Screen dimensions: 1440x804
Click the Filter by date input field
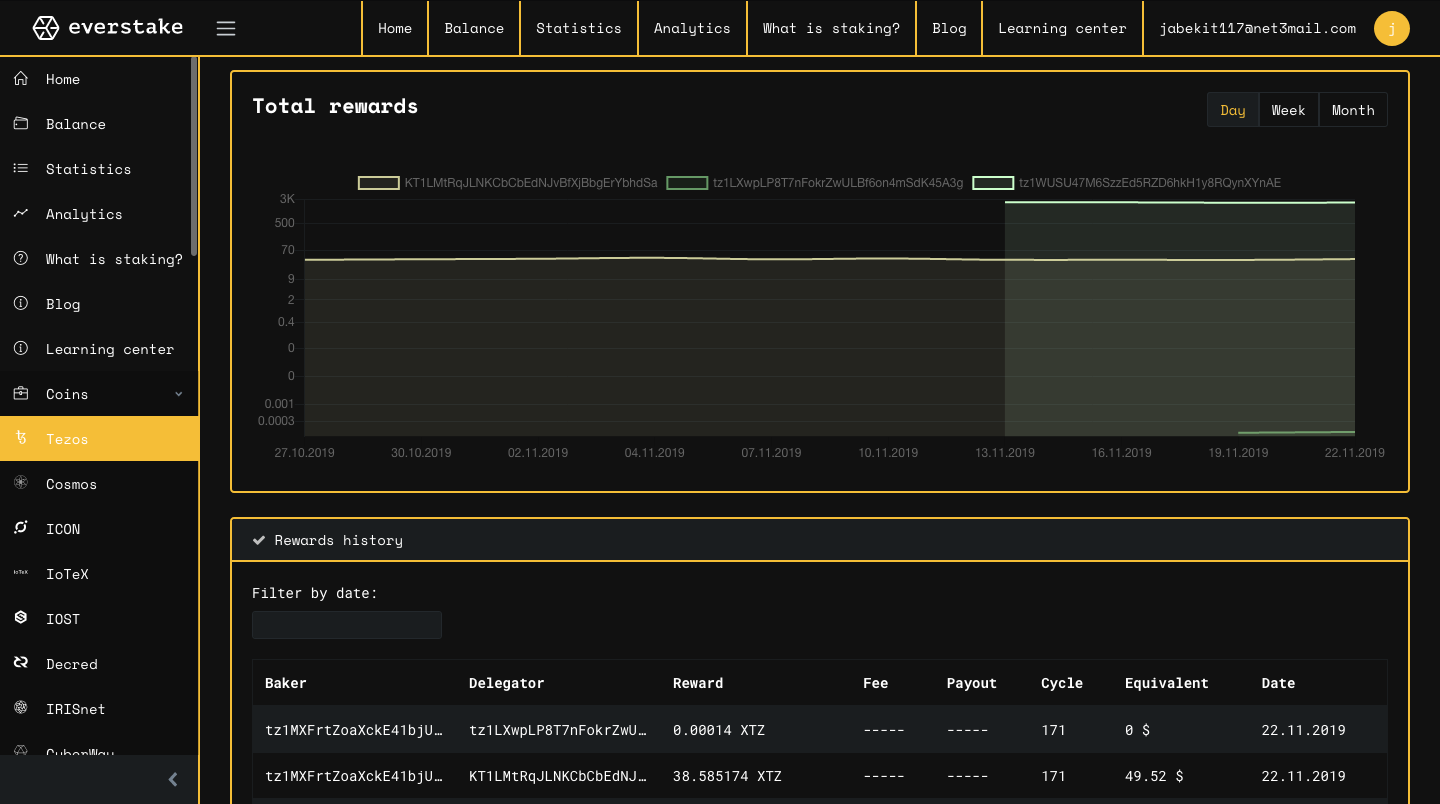[347, 625]
